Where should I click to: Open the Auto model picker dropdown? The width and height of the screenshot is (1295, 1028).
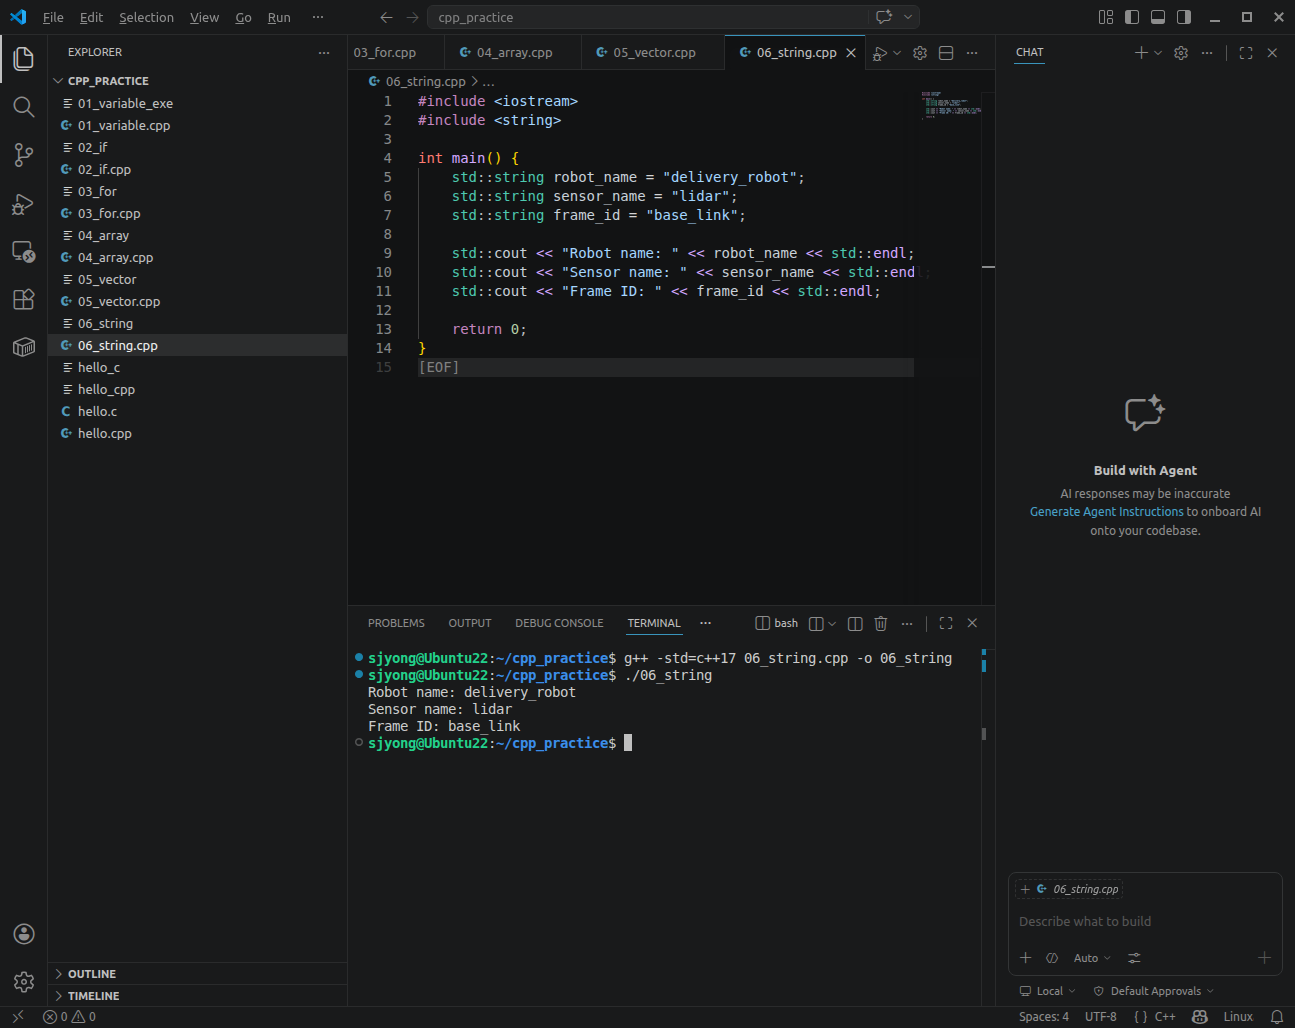coord(1092,958)
